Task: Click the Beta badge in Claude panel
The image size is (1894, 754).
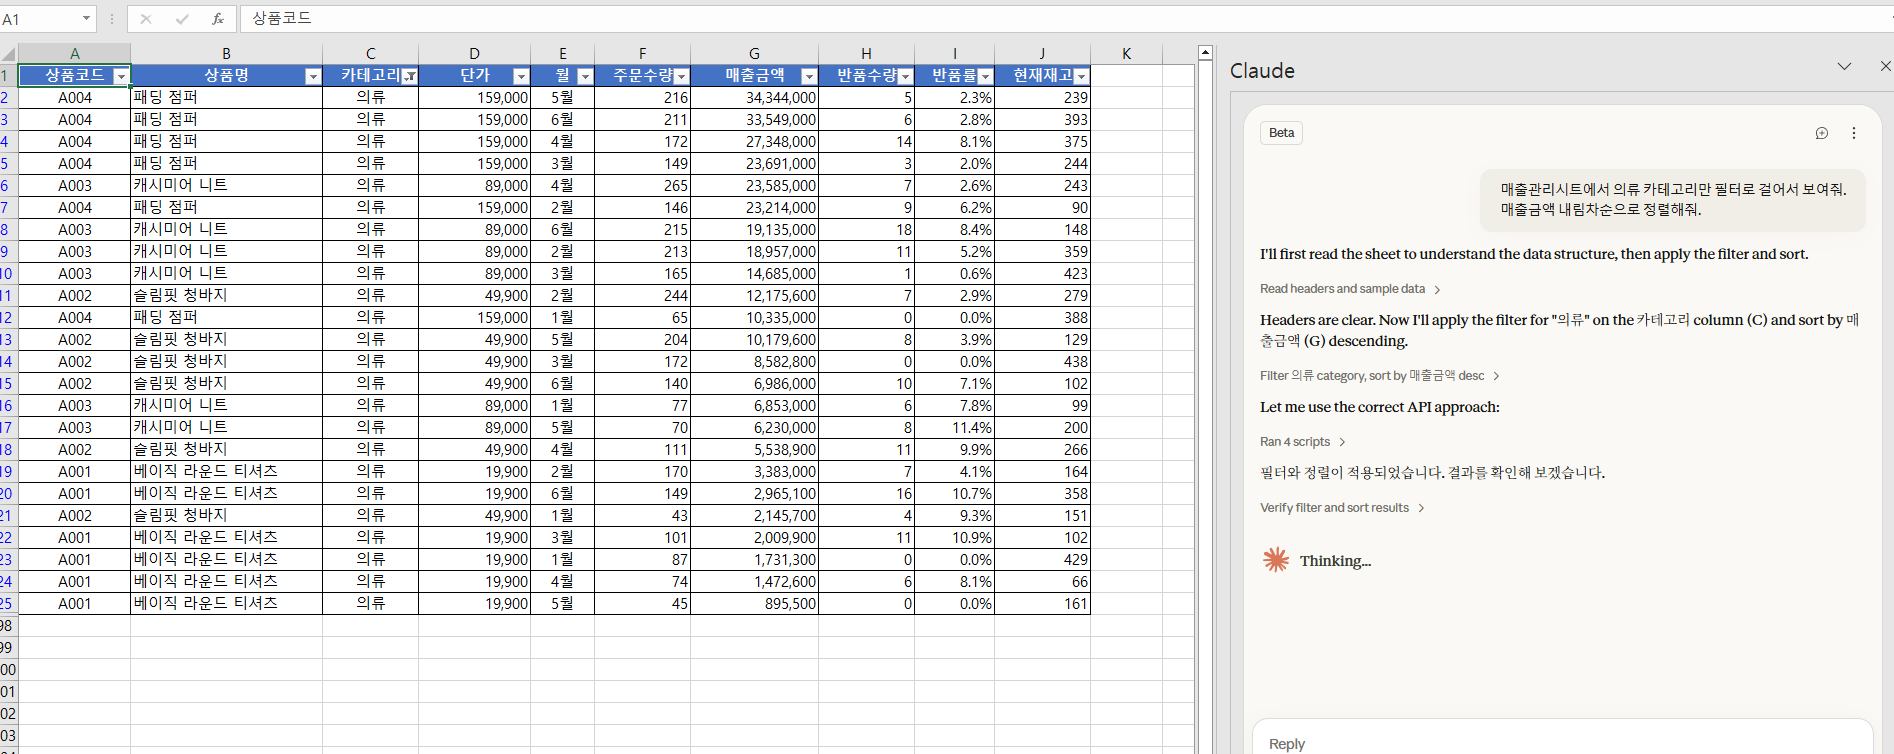Action: click(x=1281, y=133)
